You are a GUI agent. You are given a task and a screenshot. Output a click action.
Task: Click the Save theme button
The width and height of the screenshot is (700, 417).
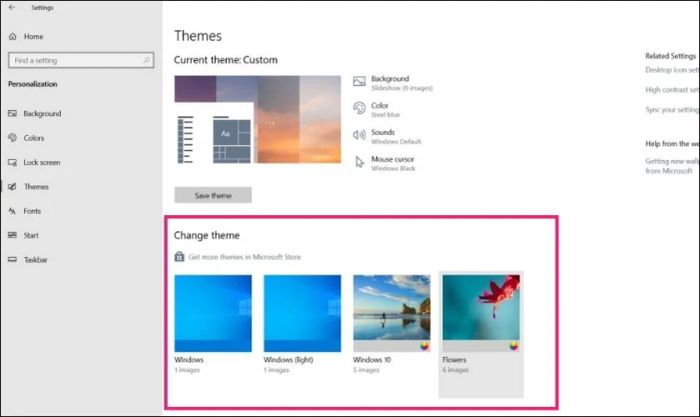pos(213,195)
